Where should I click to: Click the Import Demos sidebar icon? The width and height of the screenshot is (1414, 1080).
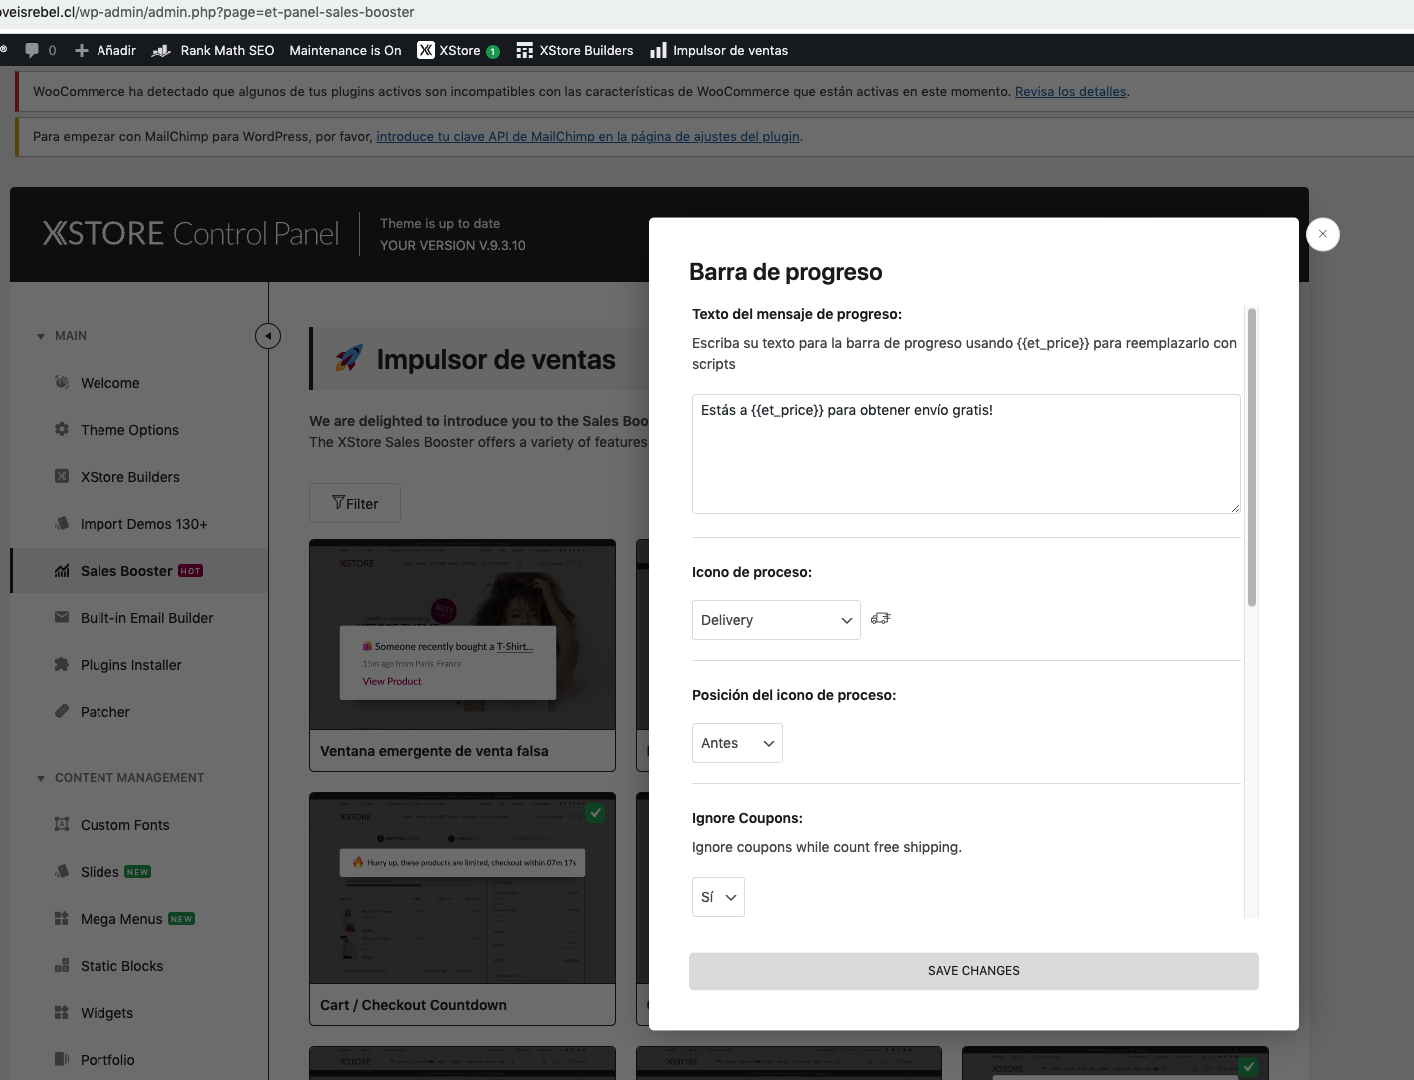62,523
